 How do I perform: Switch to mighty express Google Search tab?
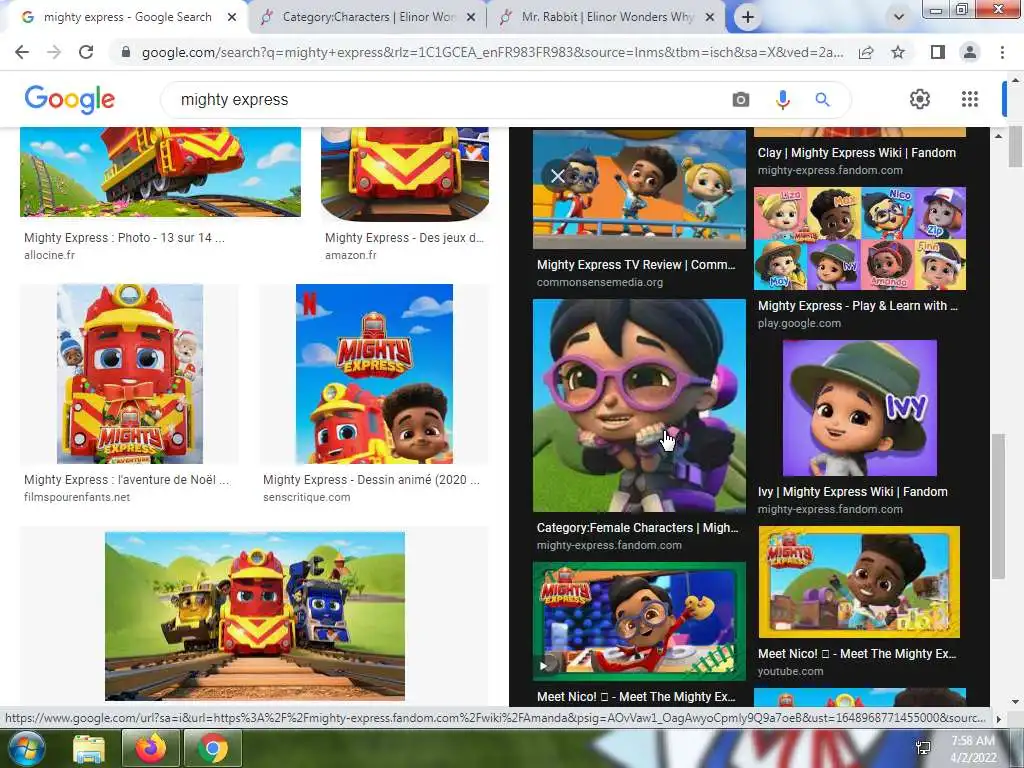(127, 17)
